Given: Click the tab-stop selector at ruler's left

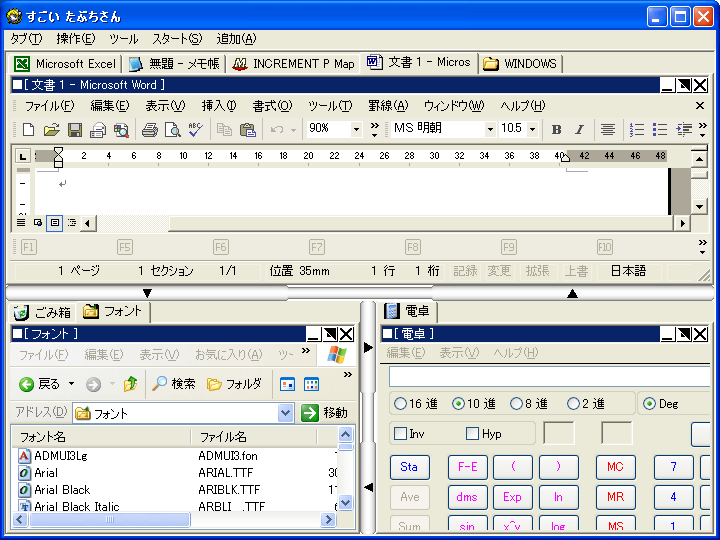Looking at the screenshot, I should (22, 156).
